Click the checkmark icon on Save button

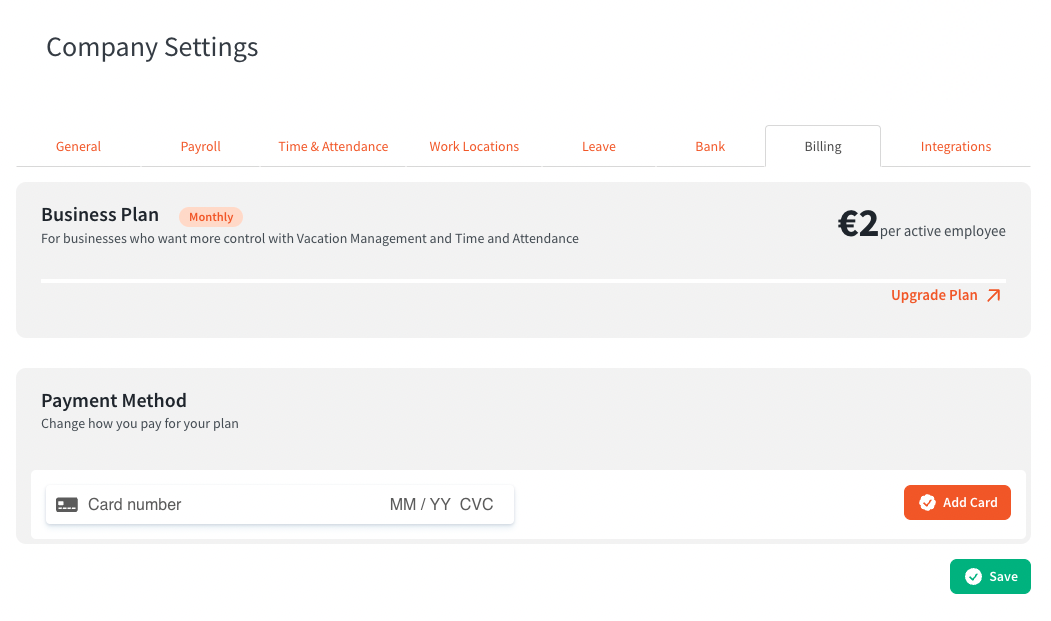[973, 577]
